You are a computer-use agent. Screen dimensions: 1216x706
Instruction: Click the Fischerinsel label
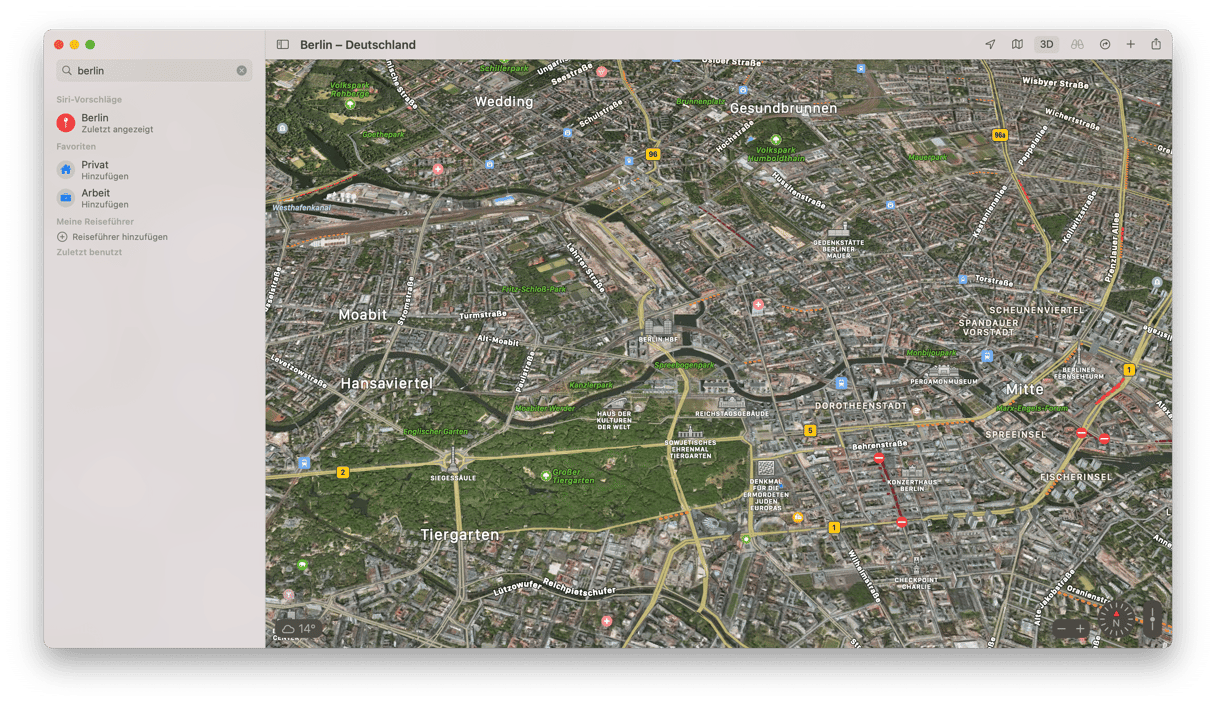click(x=1076, y=477)
